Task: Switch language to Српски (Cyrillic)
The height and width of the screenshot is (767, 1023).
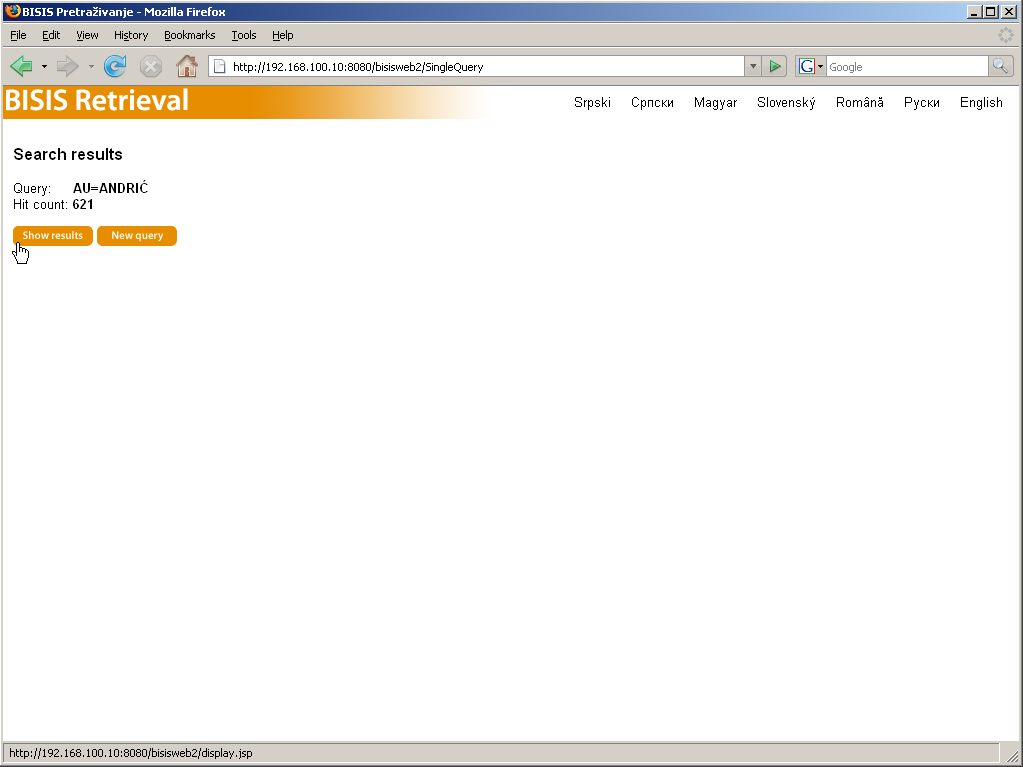Action: [x=652, y=102]
